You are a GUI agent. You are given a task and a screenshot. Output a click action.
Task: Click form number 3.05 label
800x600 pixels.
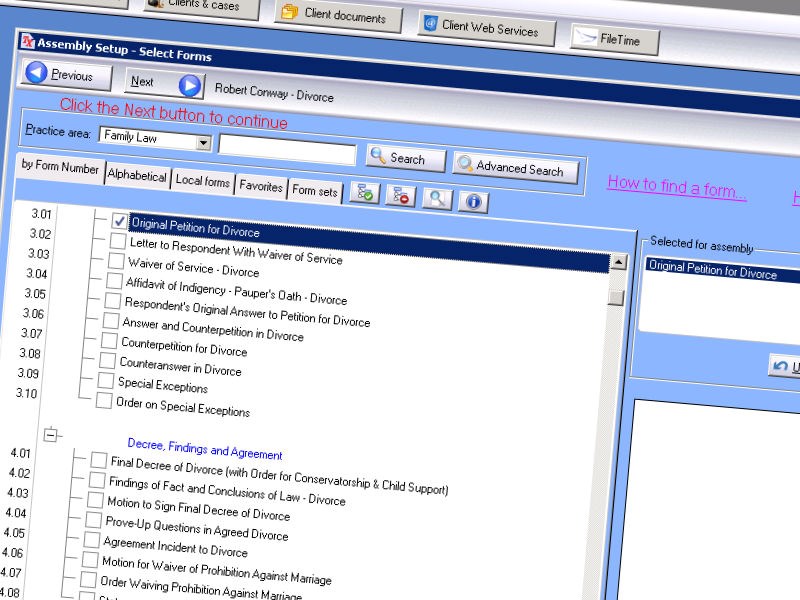coord(35,294)
